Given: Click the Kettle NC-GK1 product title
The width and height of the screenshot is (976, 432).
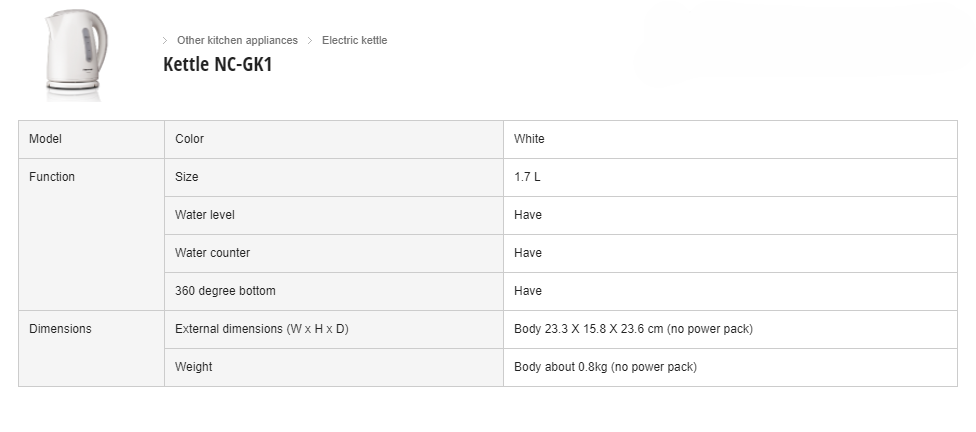Looking at the screenshot, I should click(218, 64).
